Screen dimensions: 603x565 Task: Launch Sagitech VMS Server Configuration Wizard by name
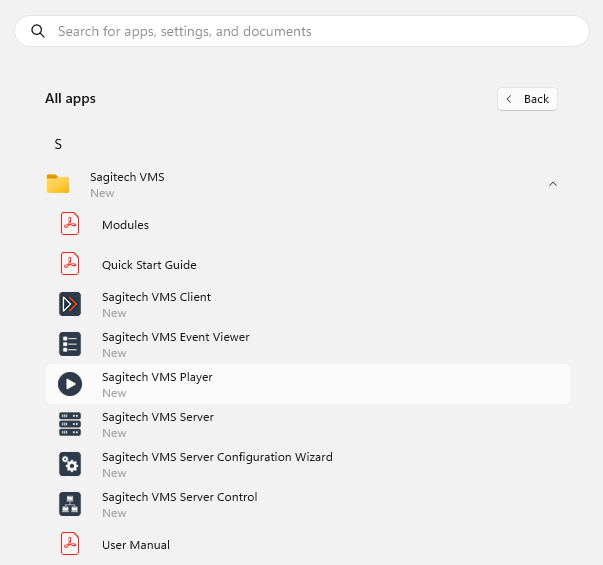(x=217, y=457)
